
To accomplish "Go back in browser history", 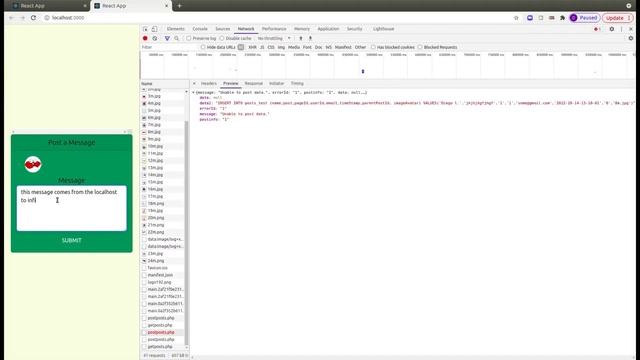I will [x=11, y=18].
